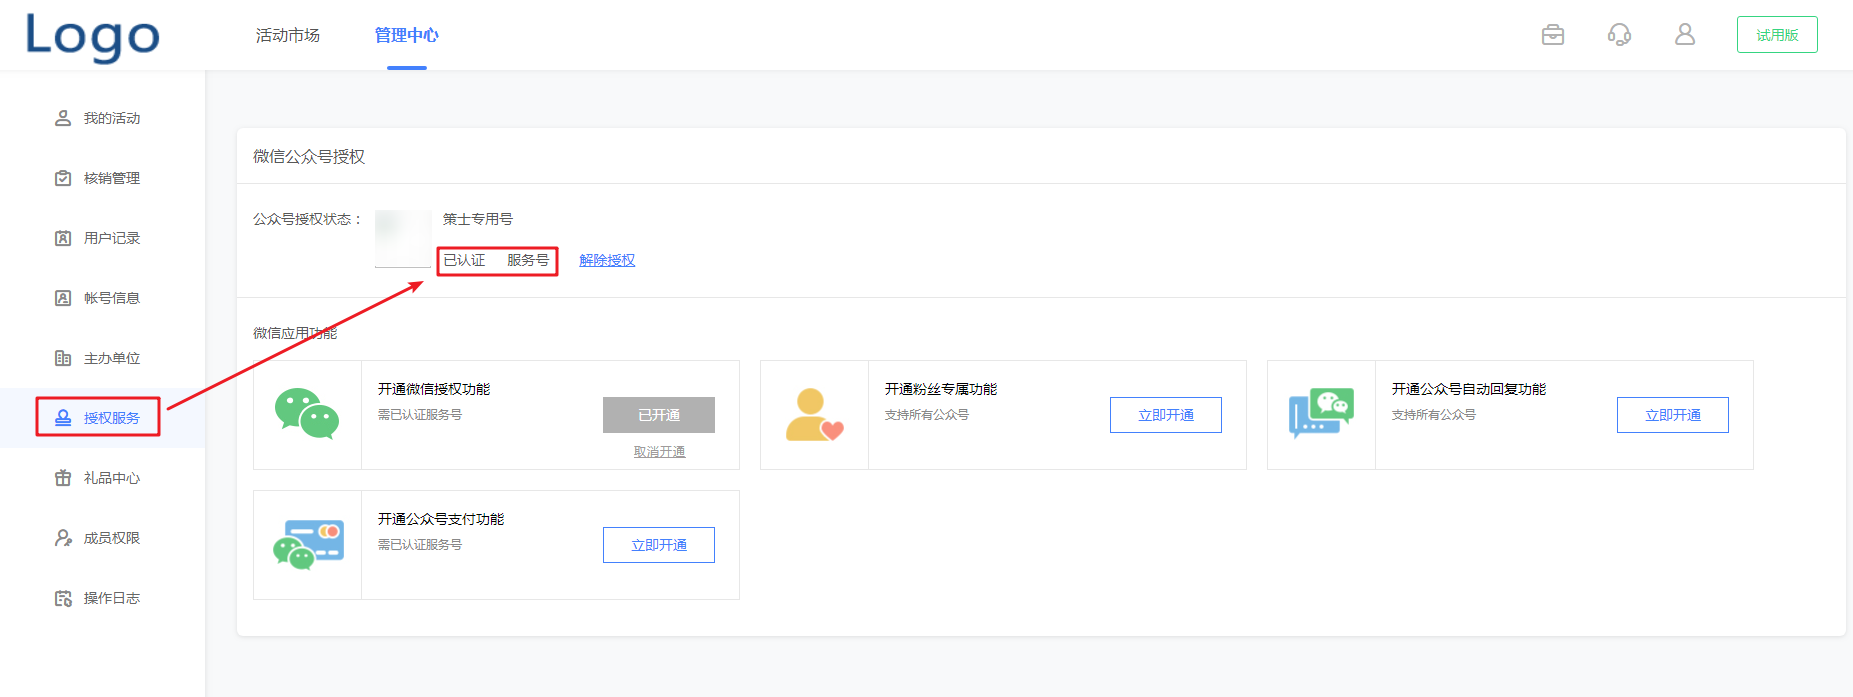This screenshot has height=697, width=1853.
Task: Click the fan-exclusive person with heart icon
Action: [814, 415]
